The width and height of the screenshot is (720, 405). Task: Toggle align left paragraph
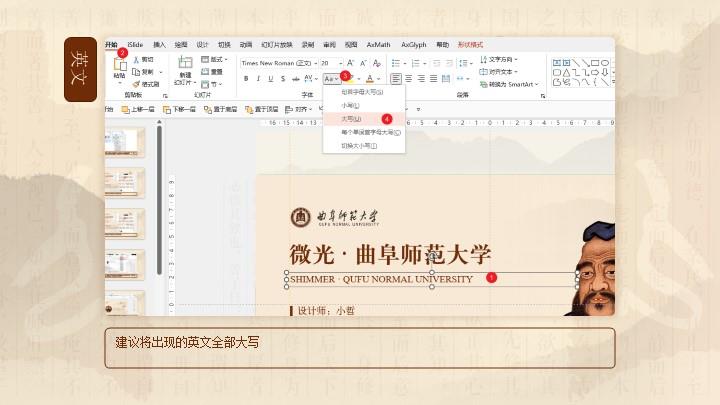(396, 79)
